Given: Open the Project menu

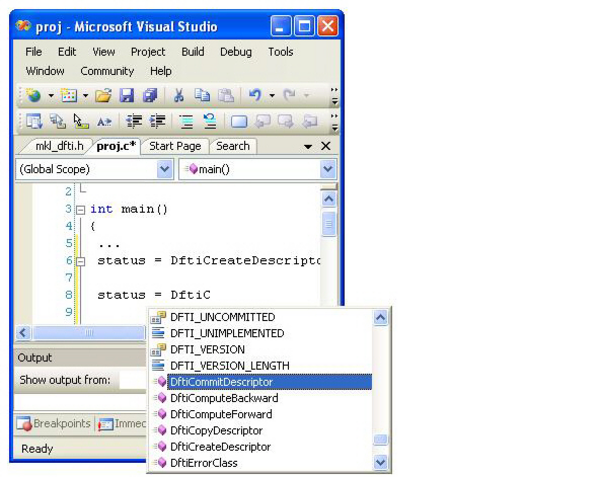Looking at the screenshot, I should (148, 52).
